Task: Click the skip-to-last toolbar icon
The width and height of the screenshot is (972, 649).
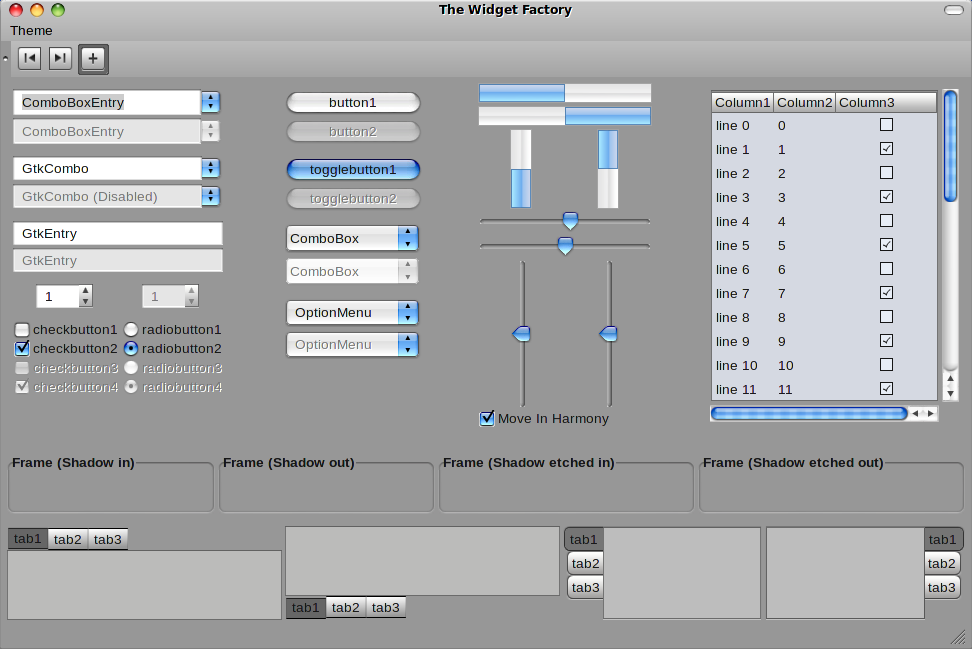Action: point(60,59)
